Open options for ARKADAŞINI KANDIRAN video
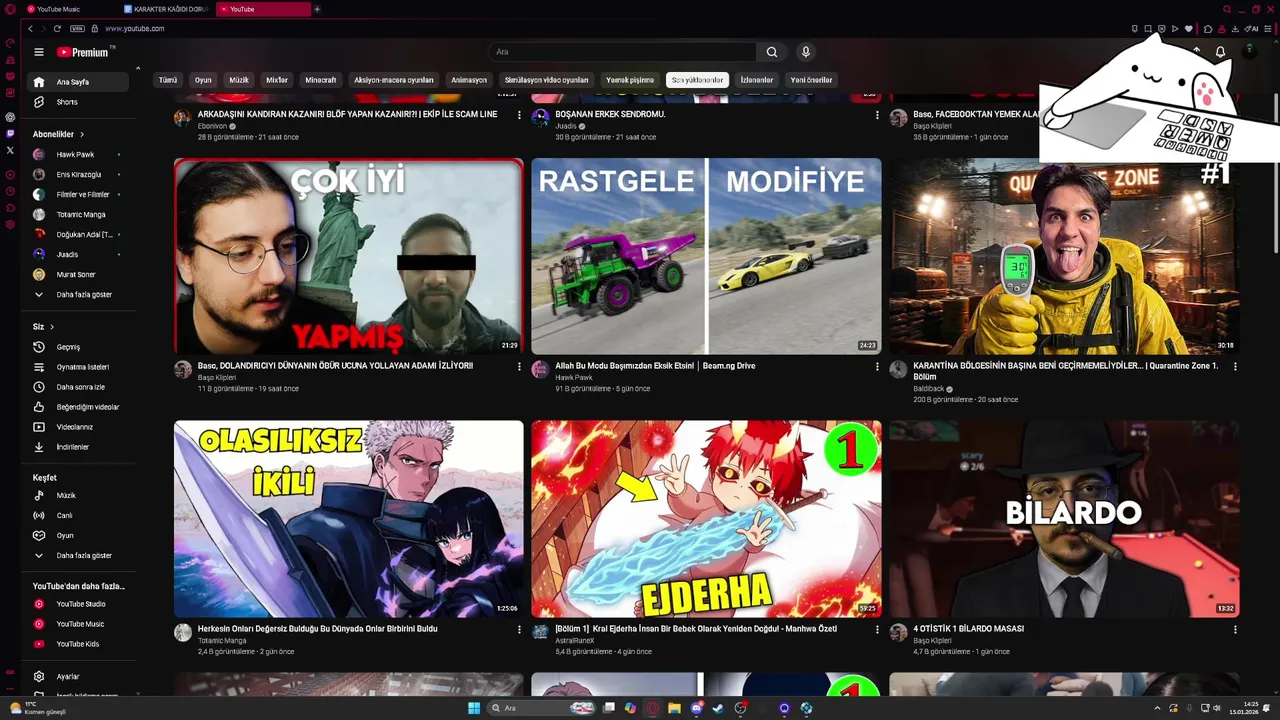 click(519, 115)
